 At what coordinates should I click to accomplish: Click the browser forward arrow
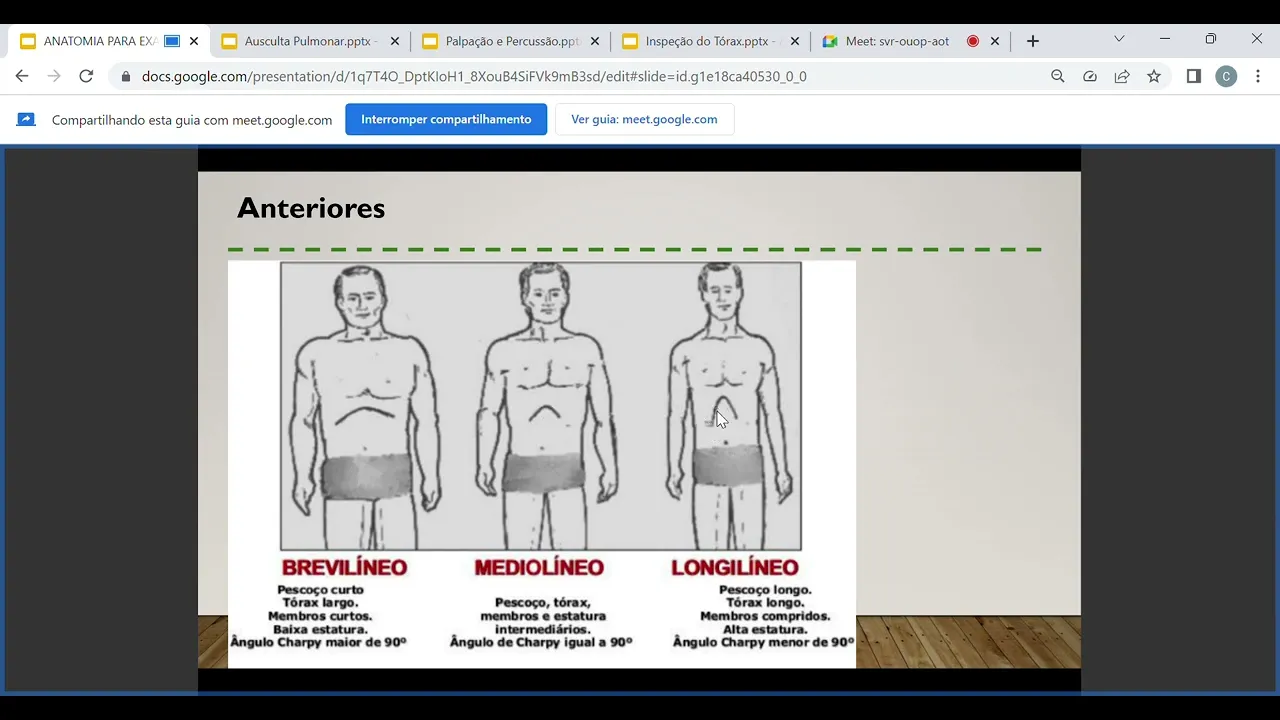pos(54,76)
